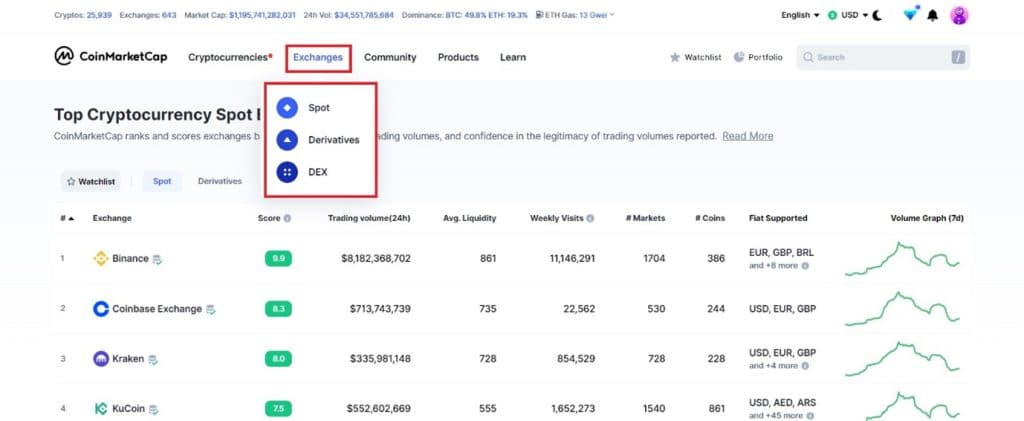Click the reserves badge beside Binance
This screenshot has width=1024, height=421.
tap(157, 259)
